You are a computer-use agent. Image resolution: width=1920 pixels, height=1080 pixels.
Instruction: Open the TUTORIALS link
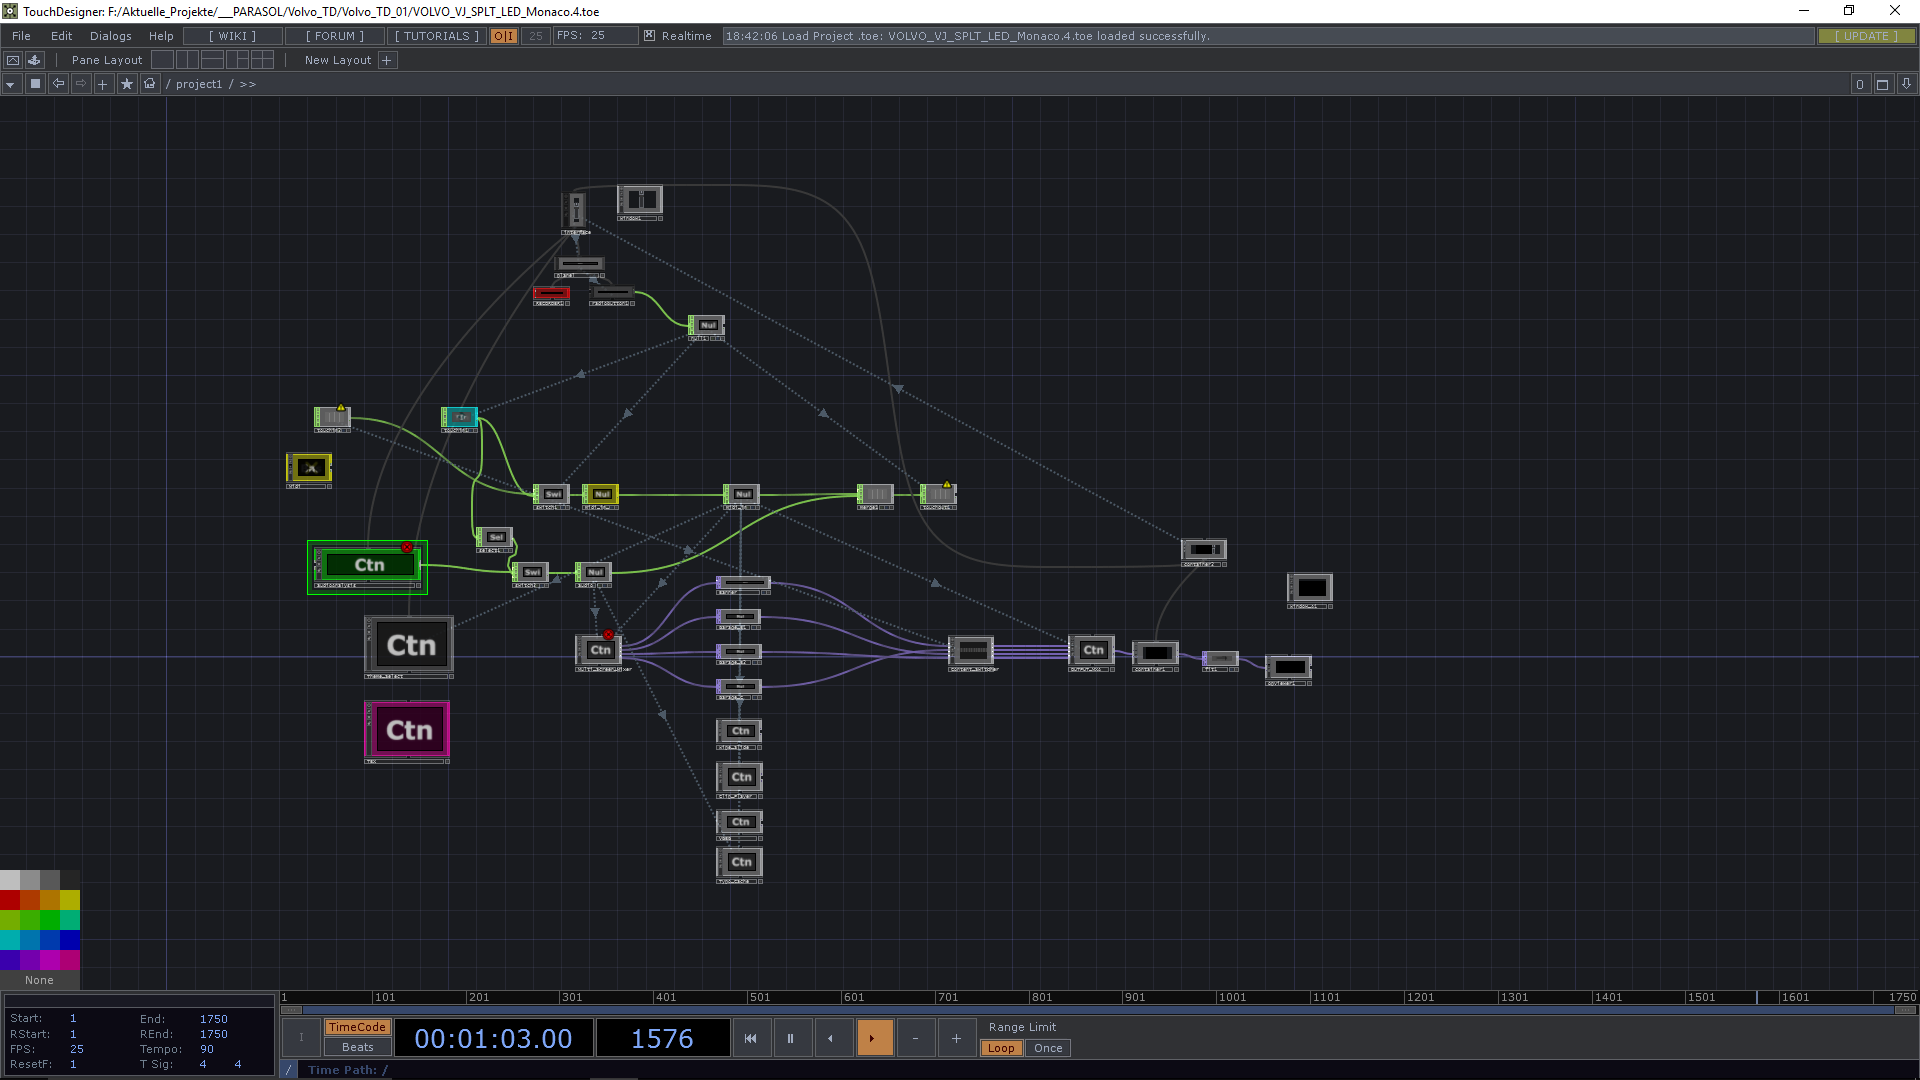pos(436,36)
